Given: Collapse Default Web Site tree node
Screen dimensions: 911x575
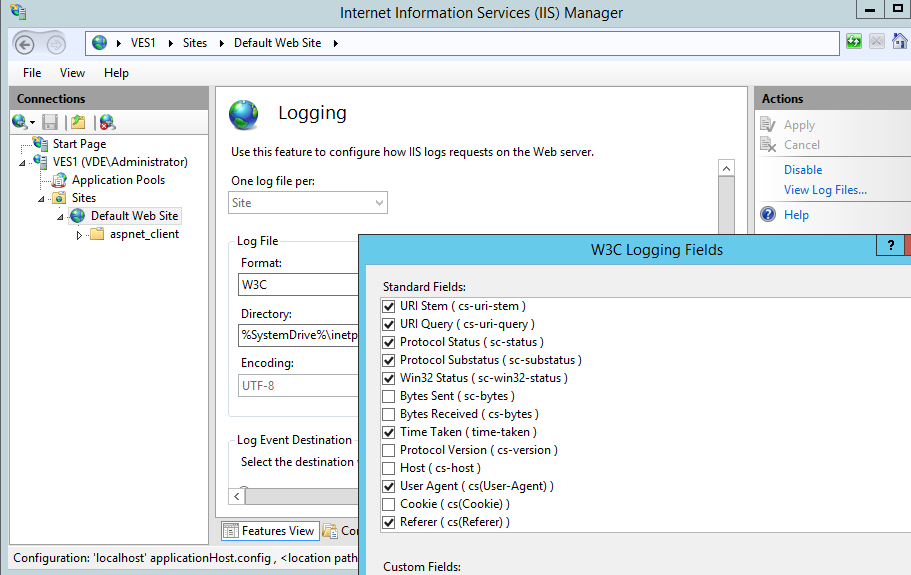Looking at the screenshot, I should pyautogui.click(x=60, y=217).
